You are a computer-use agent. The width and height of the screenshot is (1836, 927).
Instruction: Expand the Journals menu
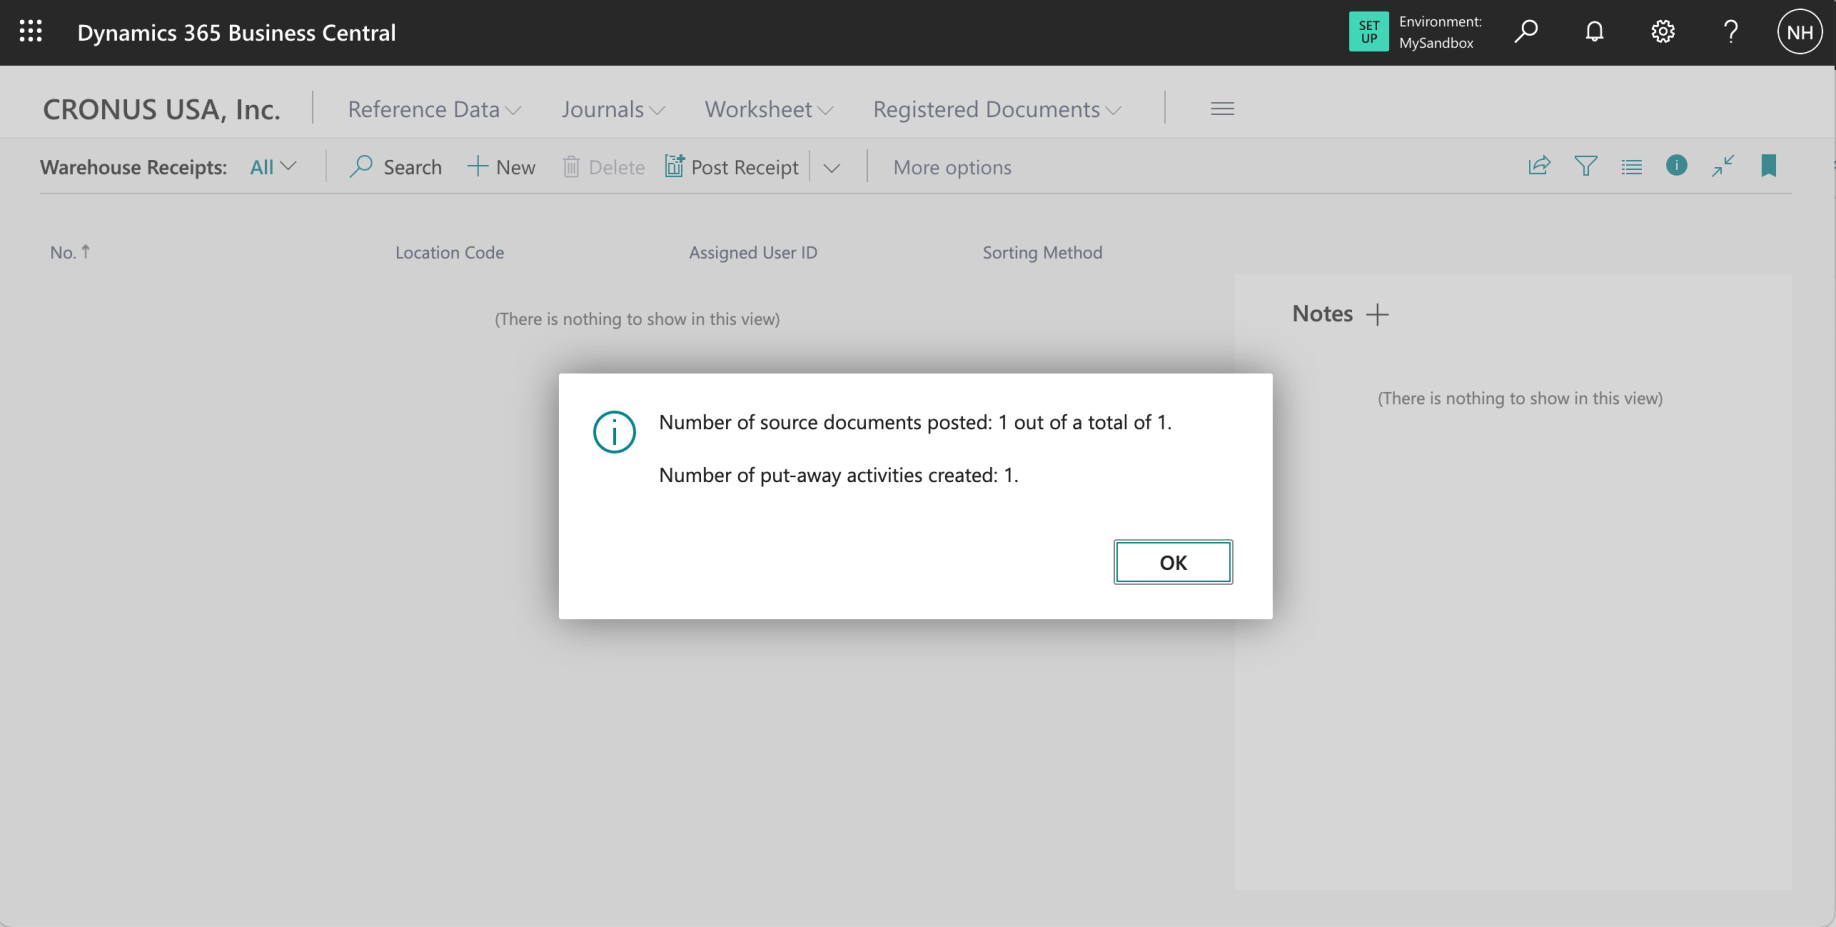(613, 109)
